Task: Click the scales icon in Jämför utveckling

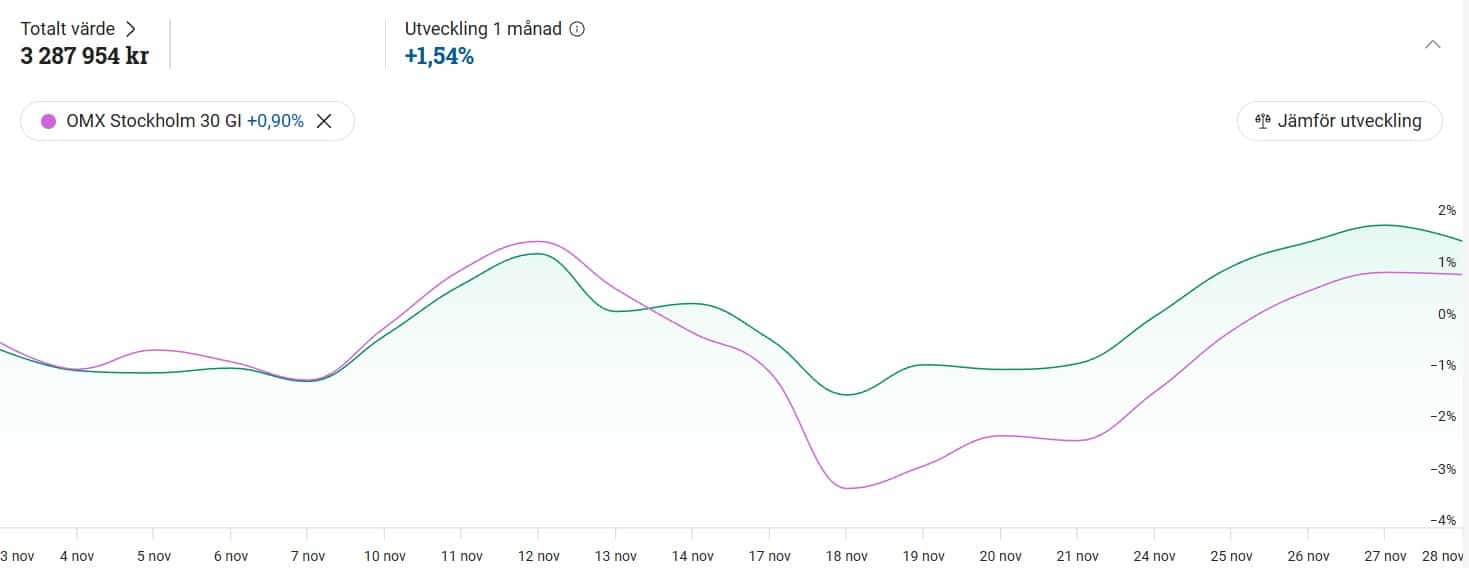Action: [x=1262, y=121]
